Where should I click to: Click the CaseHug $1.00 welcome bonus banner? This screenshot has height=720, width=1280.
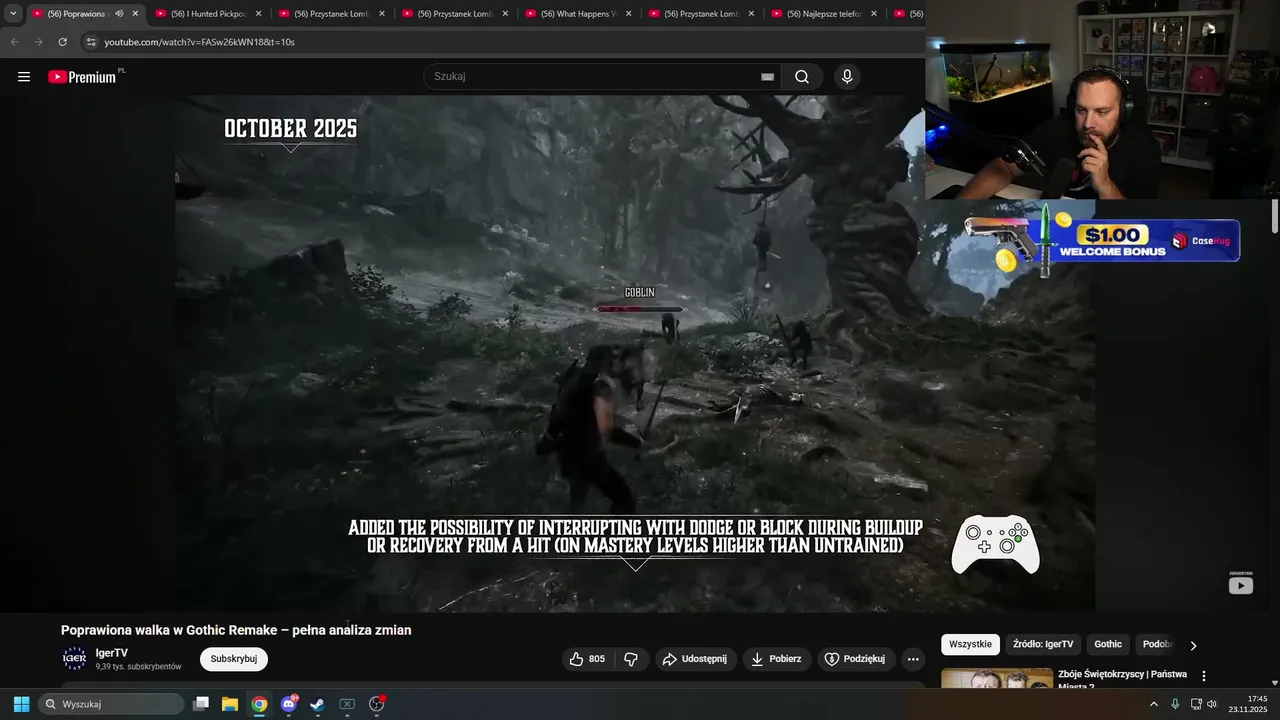(1102, 241)
